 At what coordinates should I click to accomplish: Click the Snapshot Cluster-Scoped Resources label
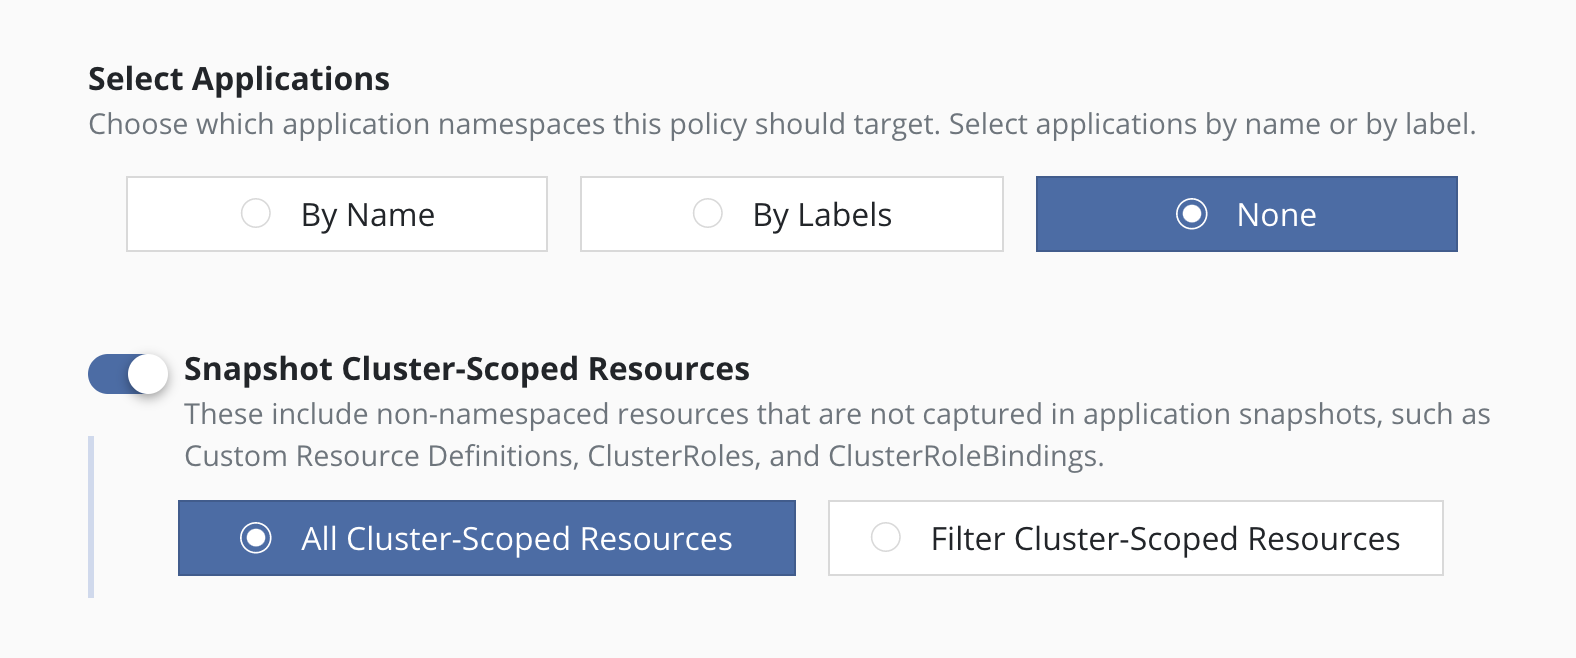coord(466,369)
